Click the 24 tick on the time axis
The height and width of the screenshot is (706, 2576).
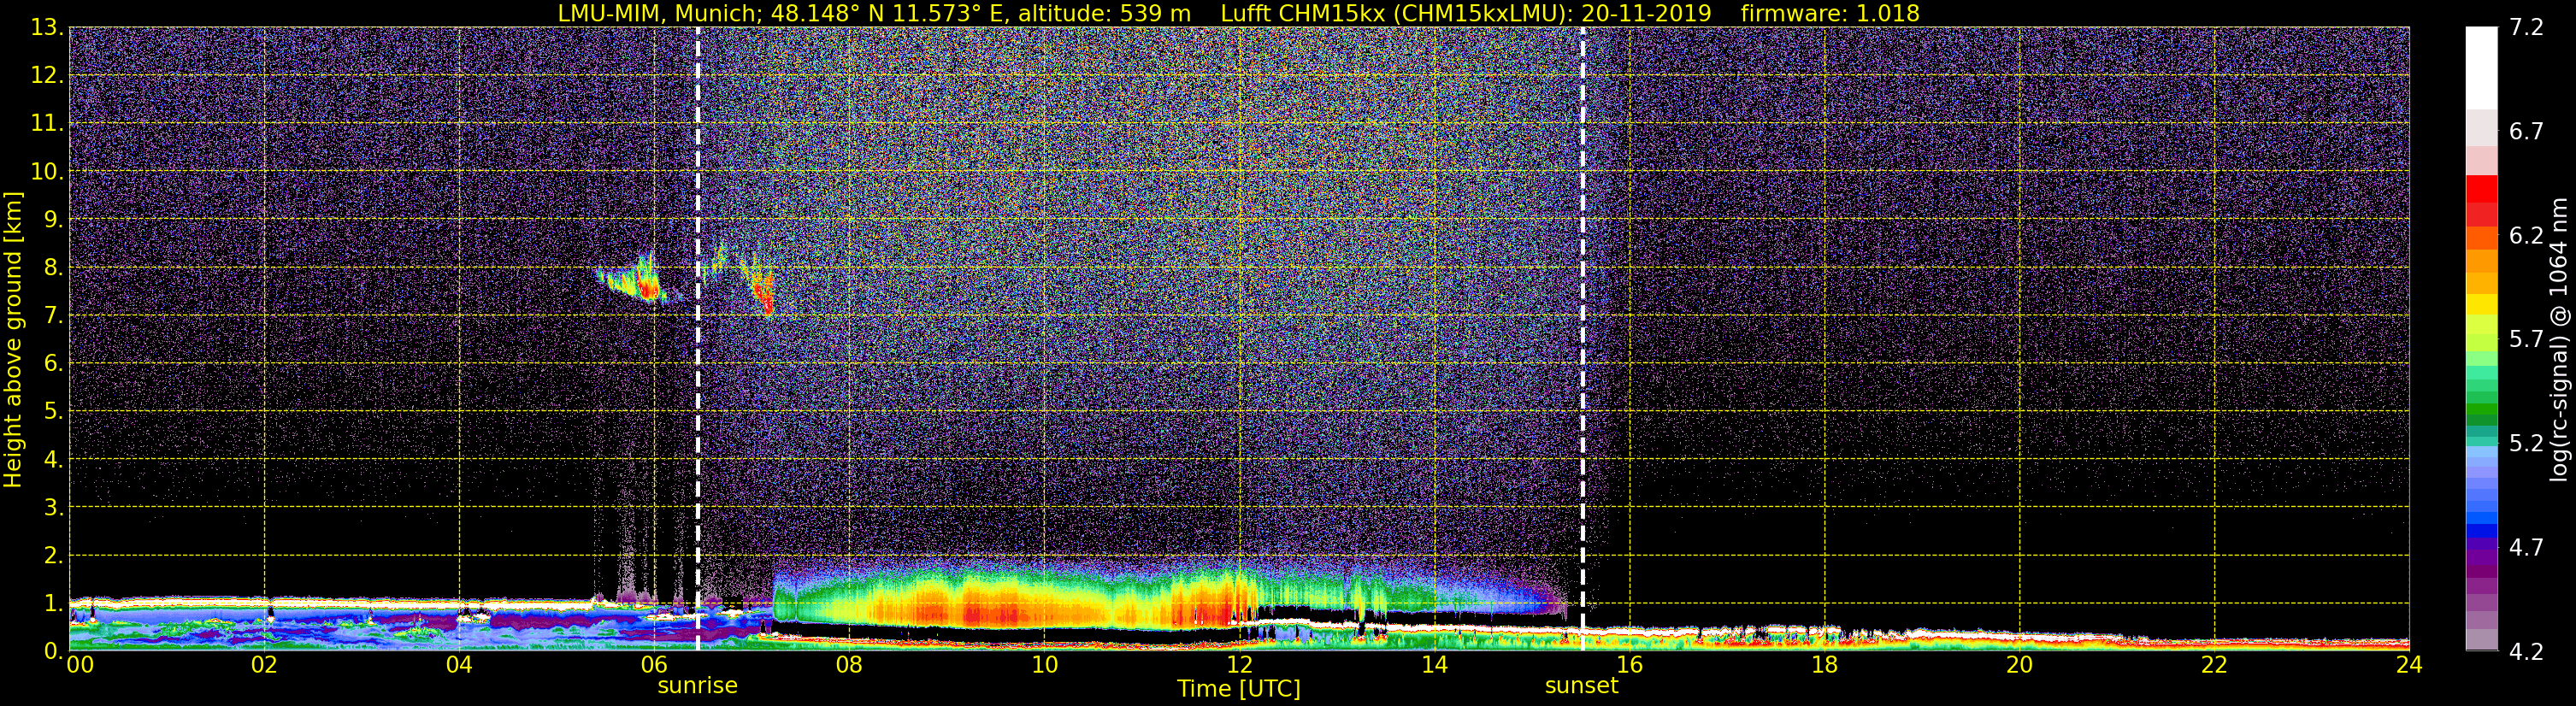tap(2410, 665)
